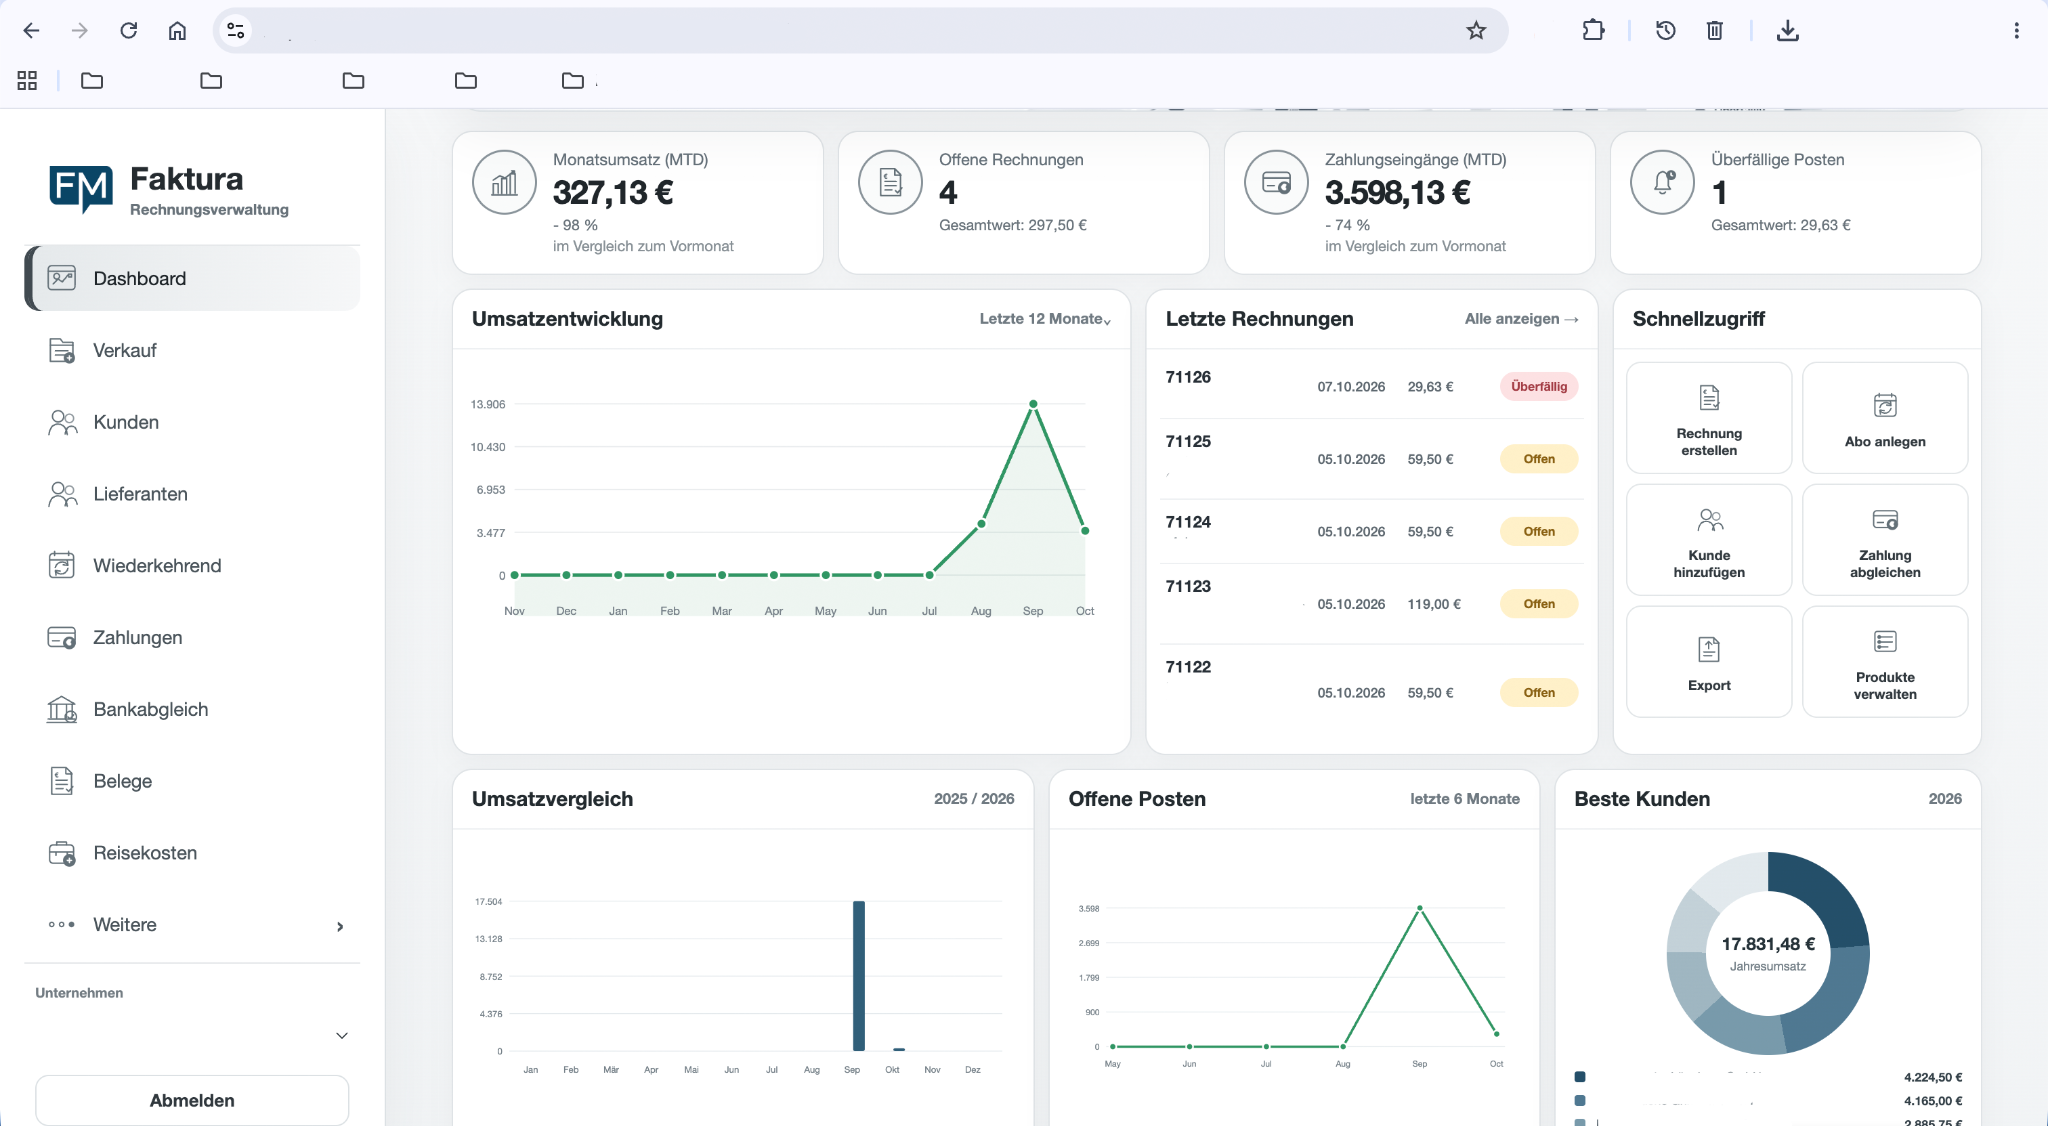Open the Dashboard sidebar item
Image resolution: width=2048 pixels, height=1126 pixels.
(192, 279)
